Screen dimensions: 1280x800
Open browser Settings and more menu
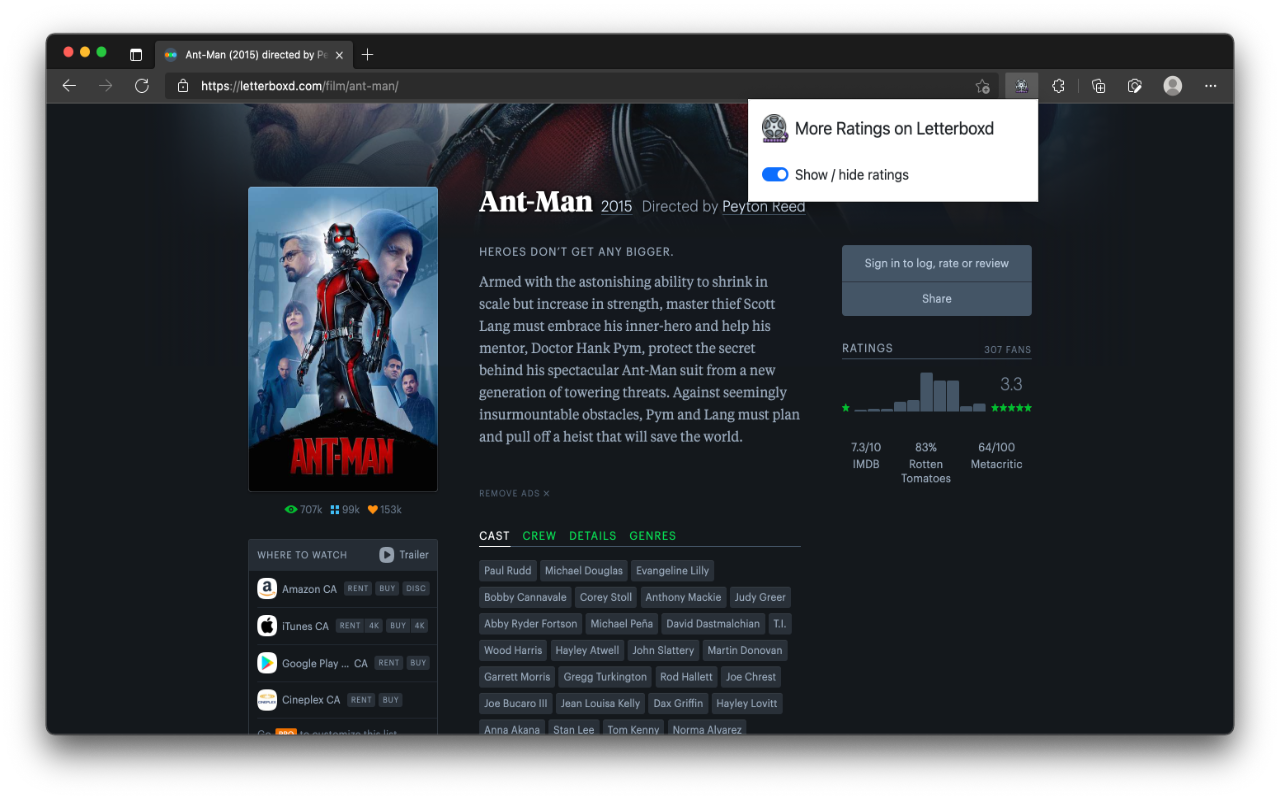[1211, 86]
